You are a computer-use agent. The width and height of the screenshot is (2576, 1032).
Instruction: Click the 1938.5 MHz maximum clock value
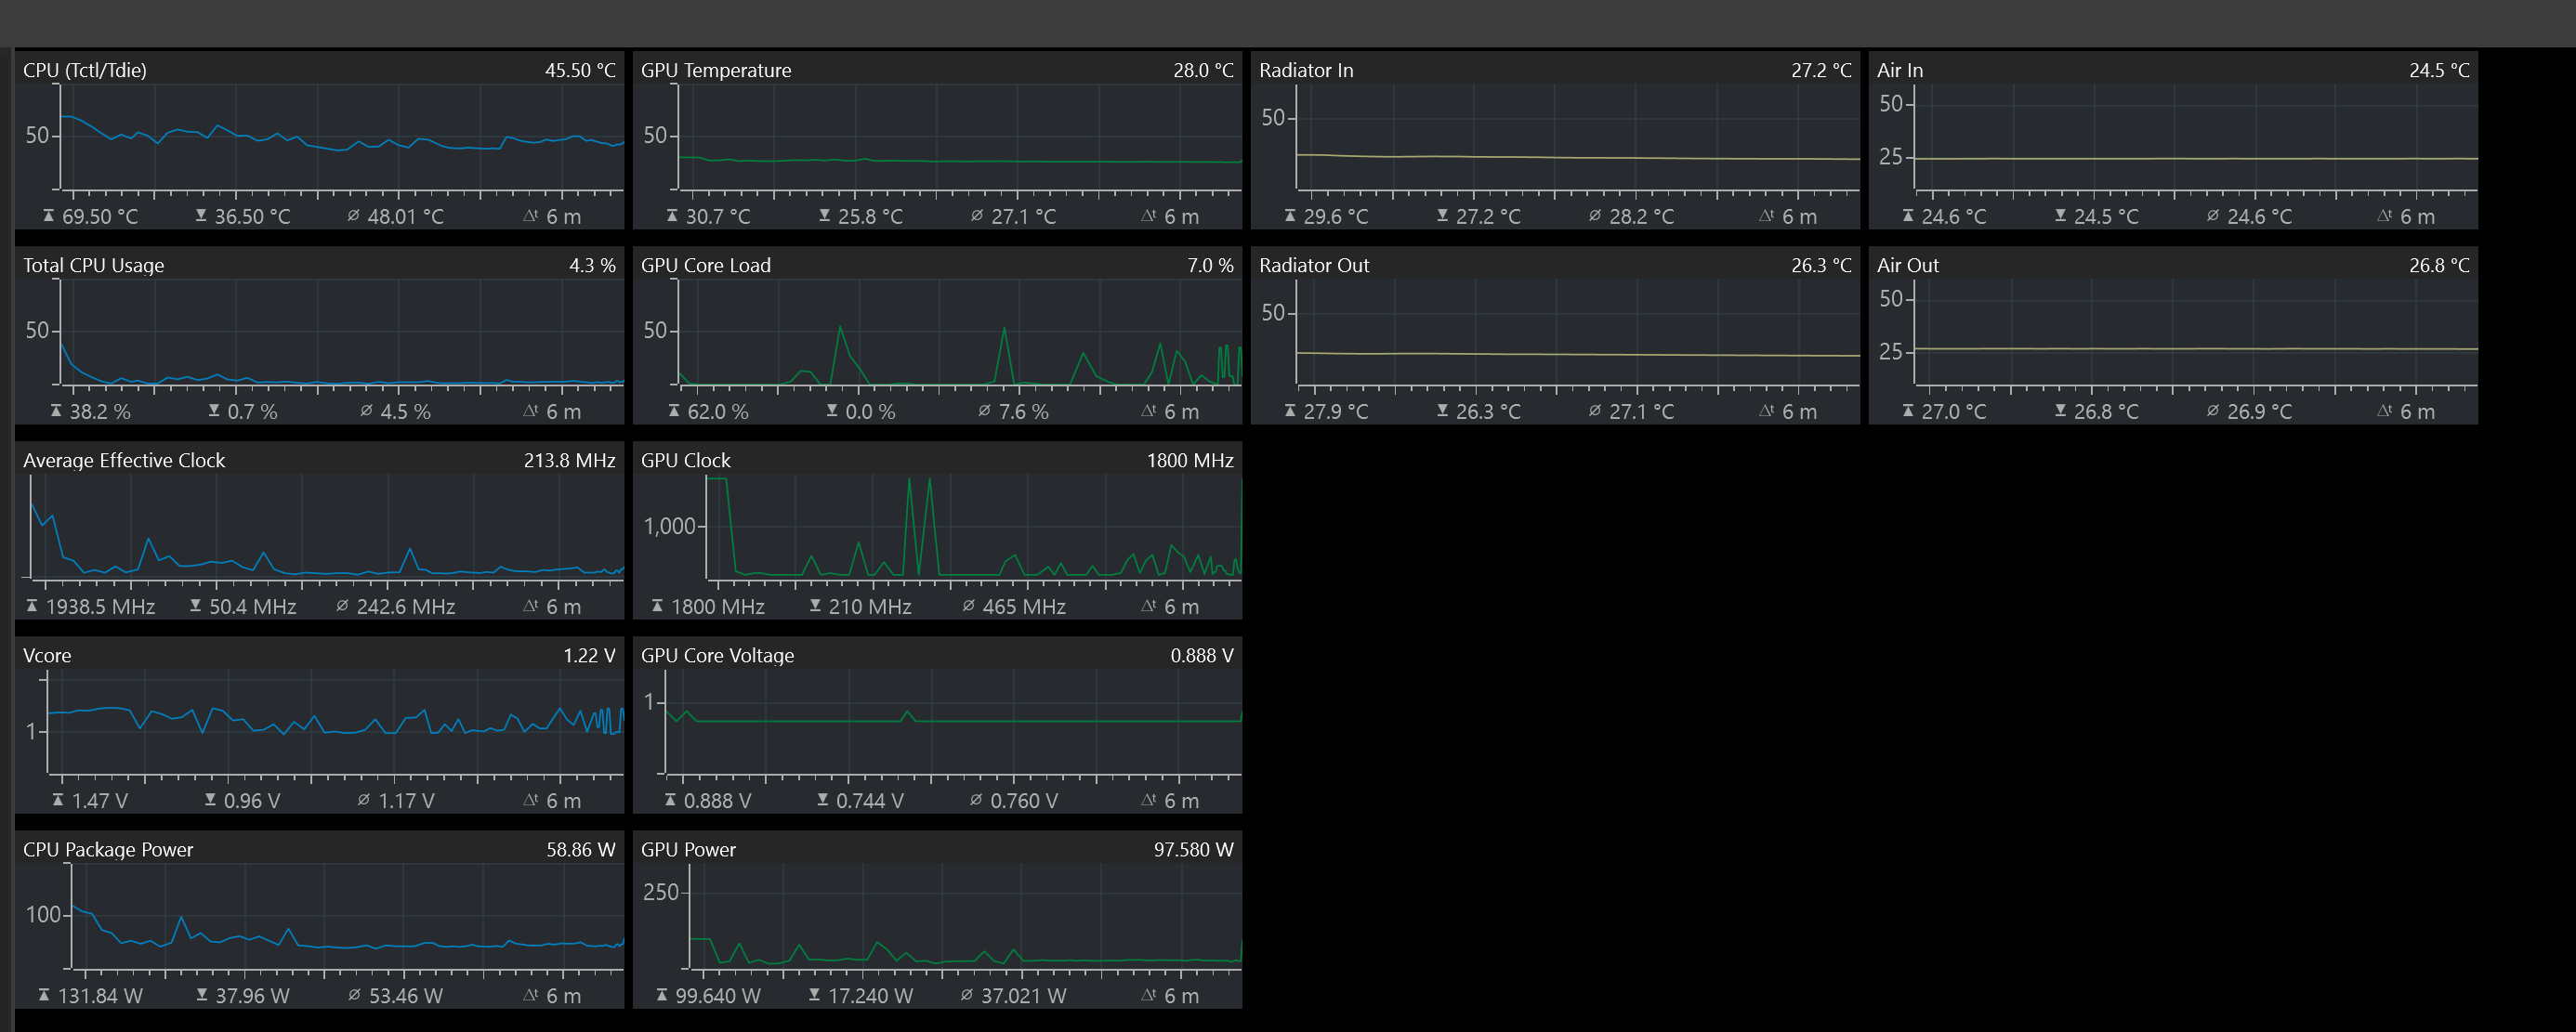[100, 607]
